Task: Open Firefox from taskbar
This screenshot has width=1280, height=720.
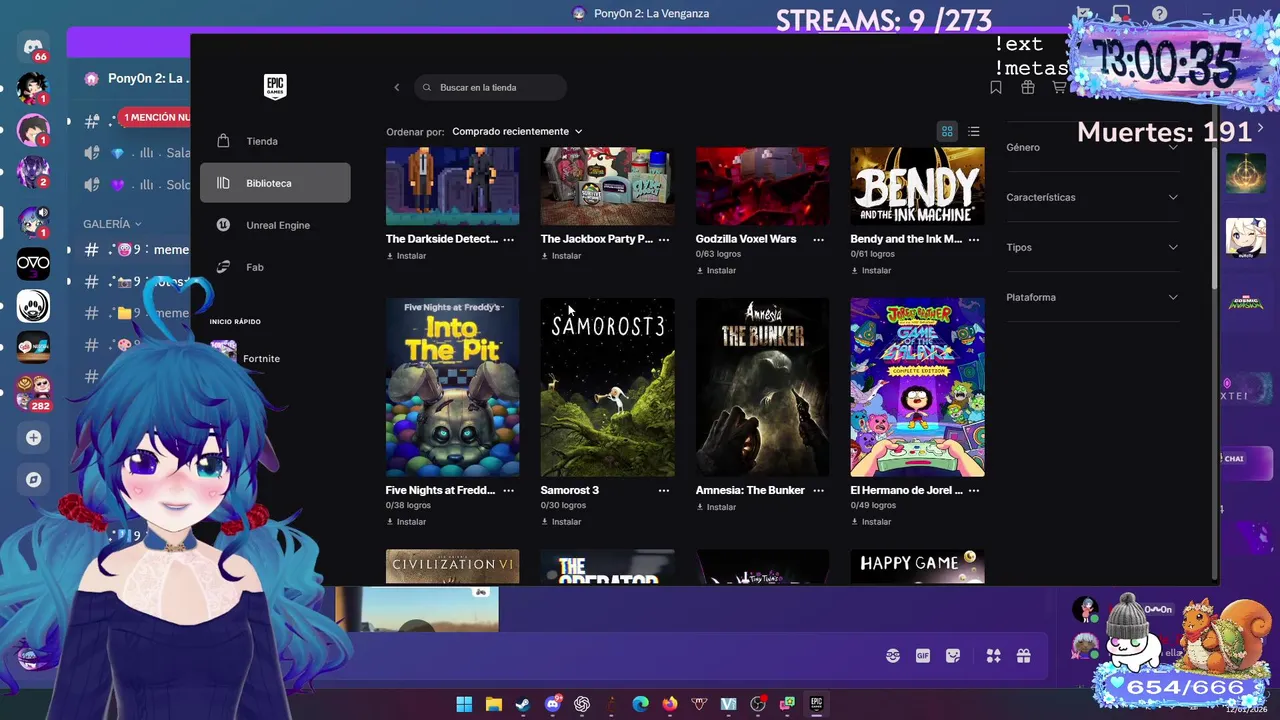Action: pyautogui.click(x=669, y=704)
